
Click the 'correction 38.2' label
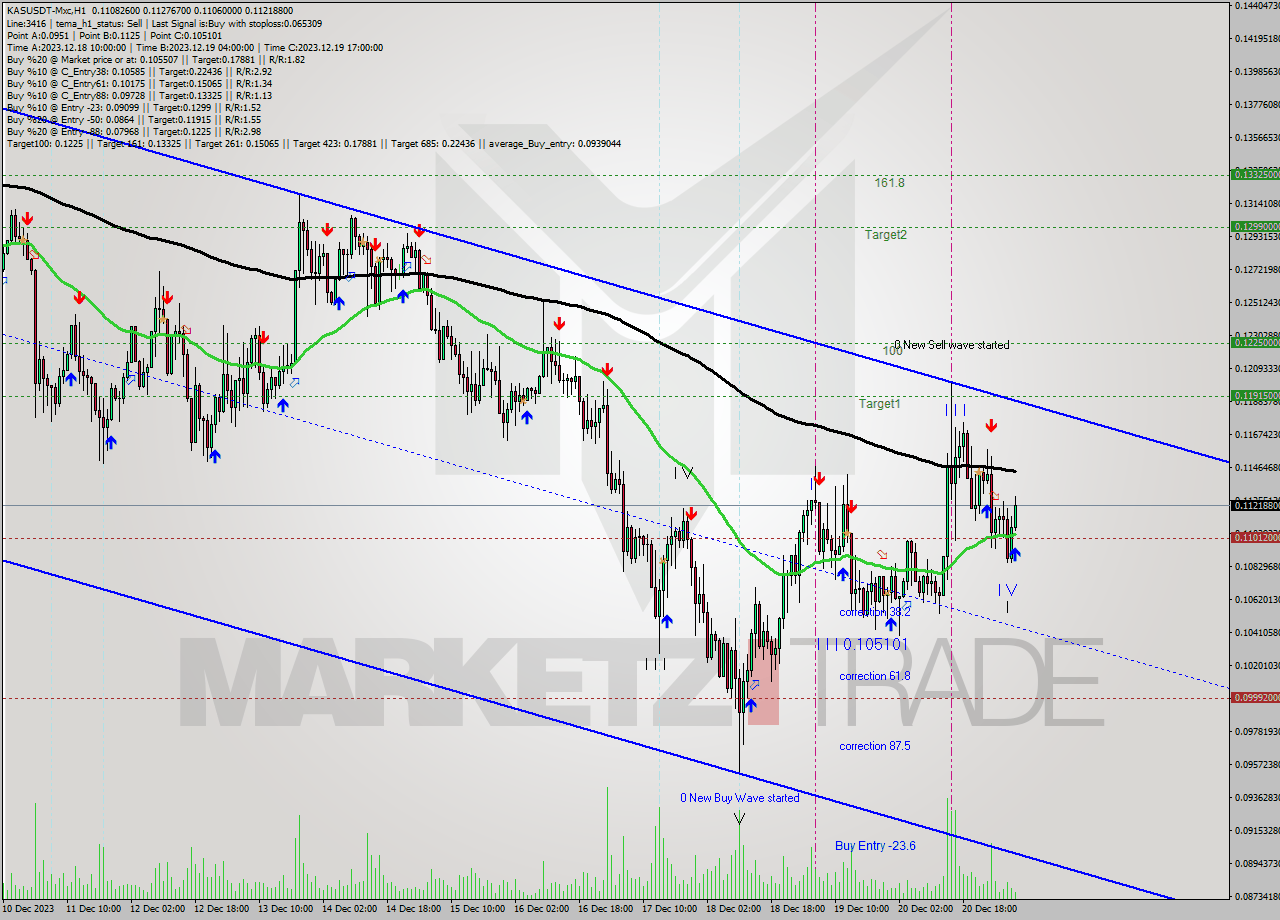coord(875,612)
